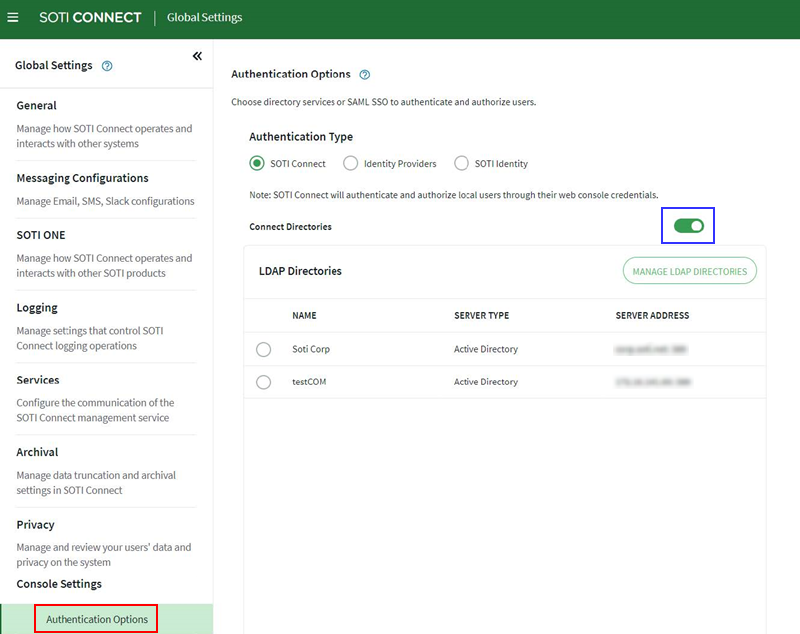
Task: Open help for Global Settings
Action: pyautogui.click(x=107, y=66)
